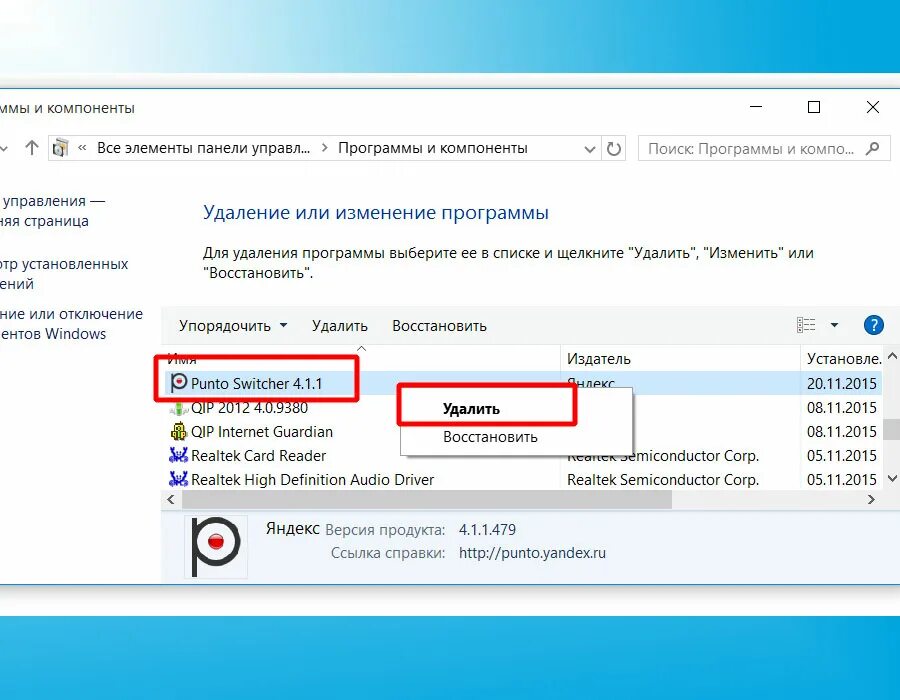Refresh the Programs and Components list

(x=614, y=149)
